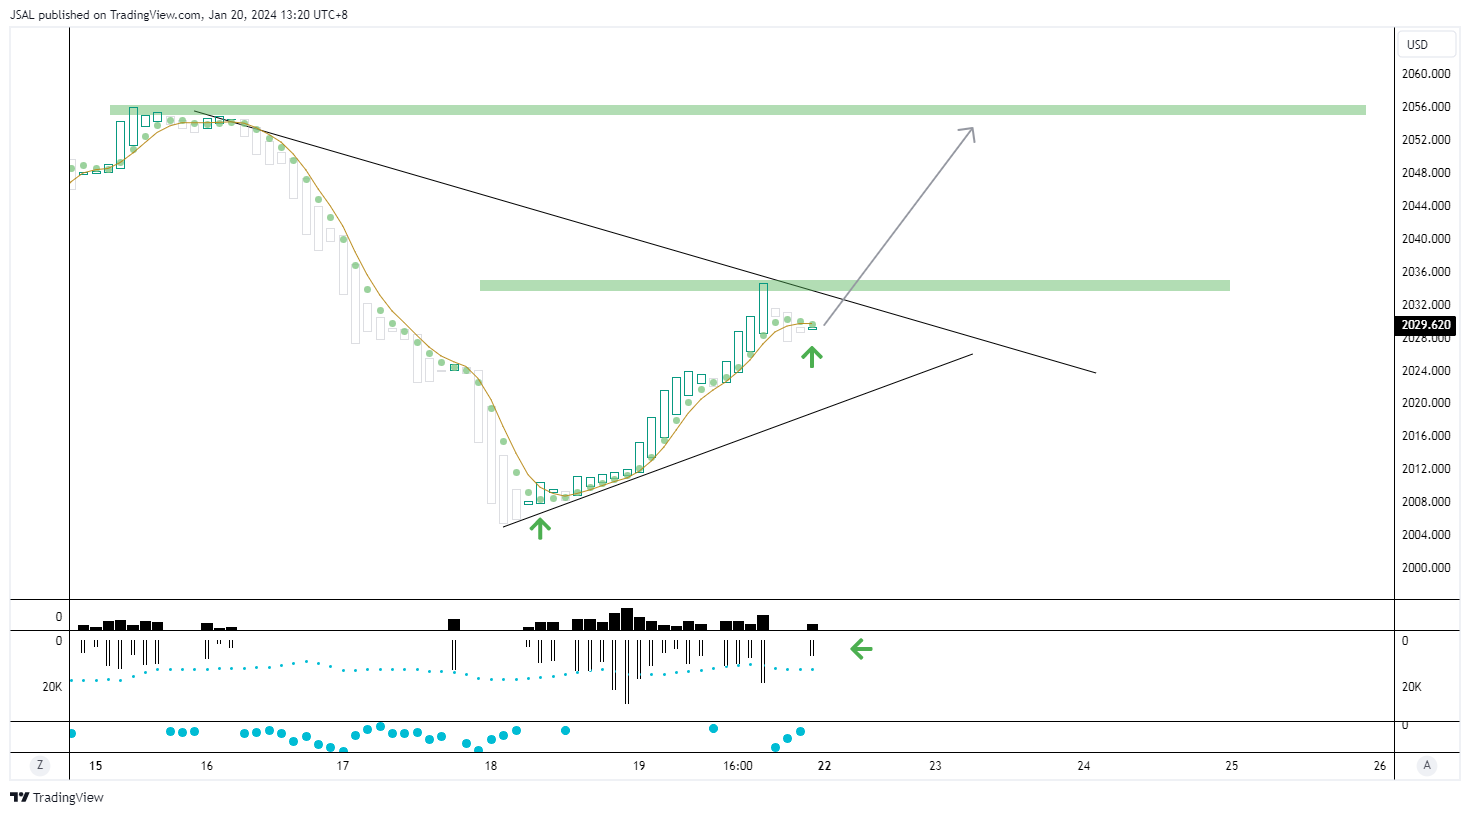Click date 26 on time axis
The width and height of the screenshot is (1470, 815).
[x=1380, y=766]
